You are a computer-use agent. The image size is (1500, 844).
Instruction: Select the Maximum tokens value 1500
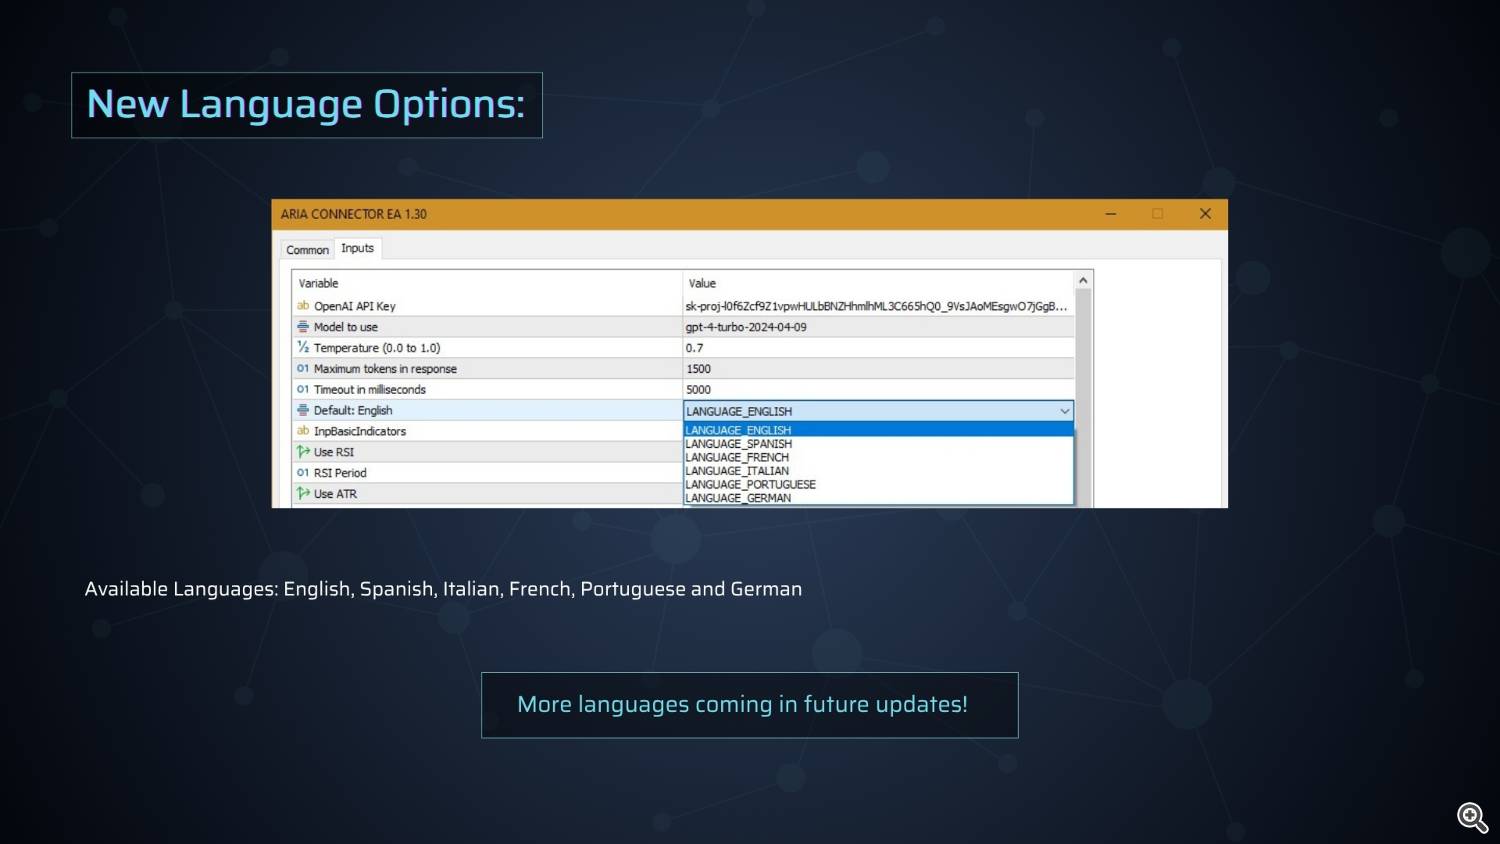pos(878,369)
